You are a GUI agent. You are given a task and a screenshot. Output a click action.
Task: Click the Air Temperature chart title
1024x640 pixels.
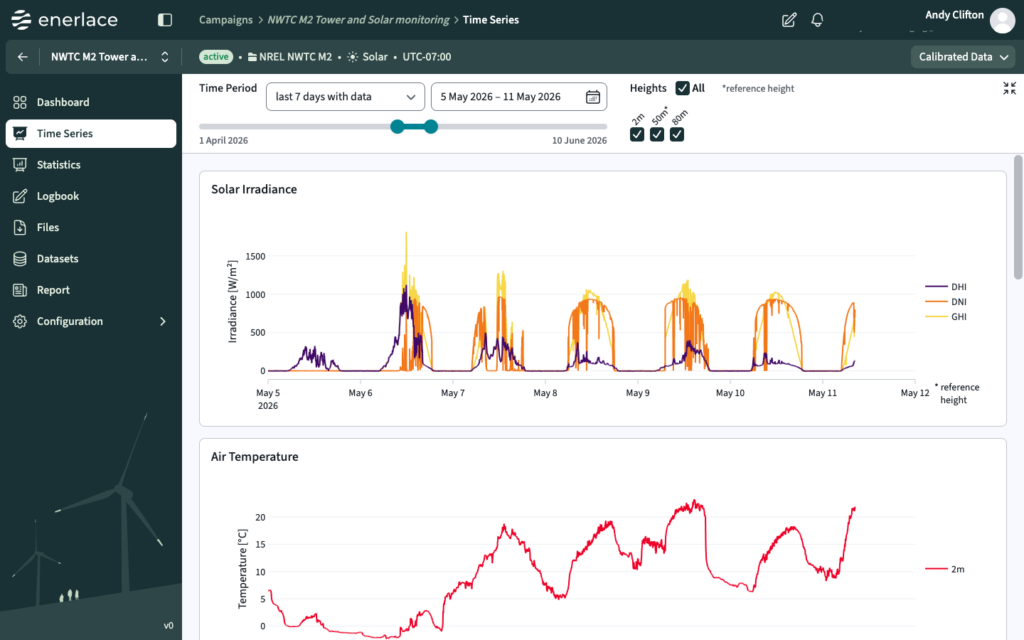pyautogui.click(x=255, y=456)
